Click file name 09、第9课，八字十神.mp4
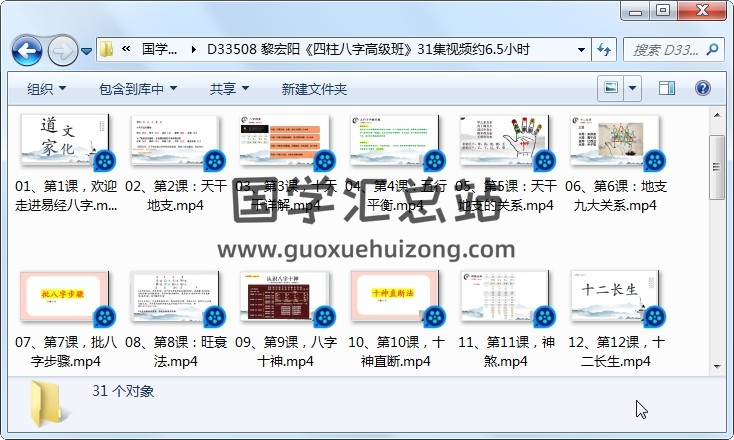Image resolution: width=734 pixels, height=440 pixels. click(286, 352)
